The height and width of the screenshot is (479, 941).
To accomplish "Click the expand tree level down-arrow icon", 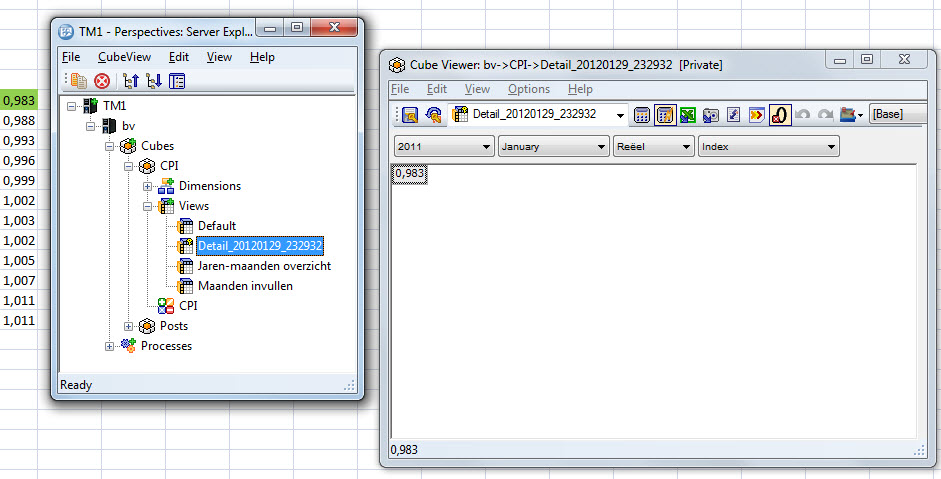I will pyautogui.click(x=154, y=81).
